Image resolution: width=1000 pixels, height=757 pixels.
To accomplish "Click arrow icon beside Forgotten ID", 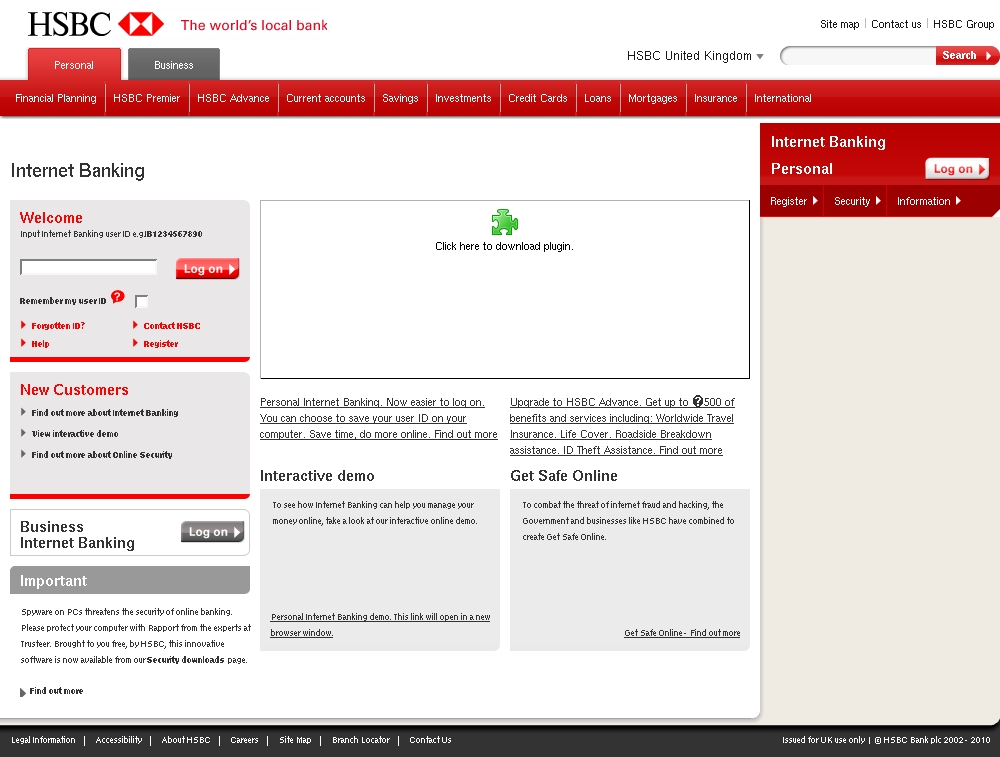I will [x=24, y=325].
